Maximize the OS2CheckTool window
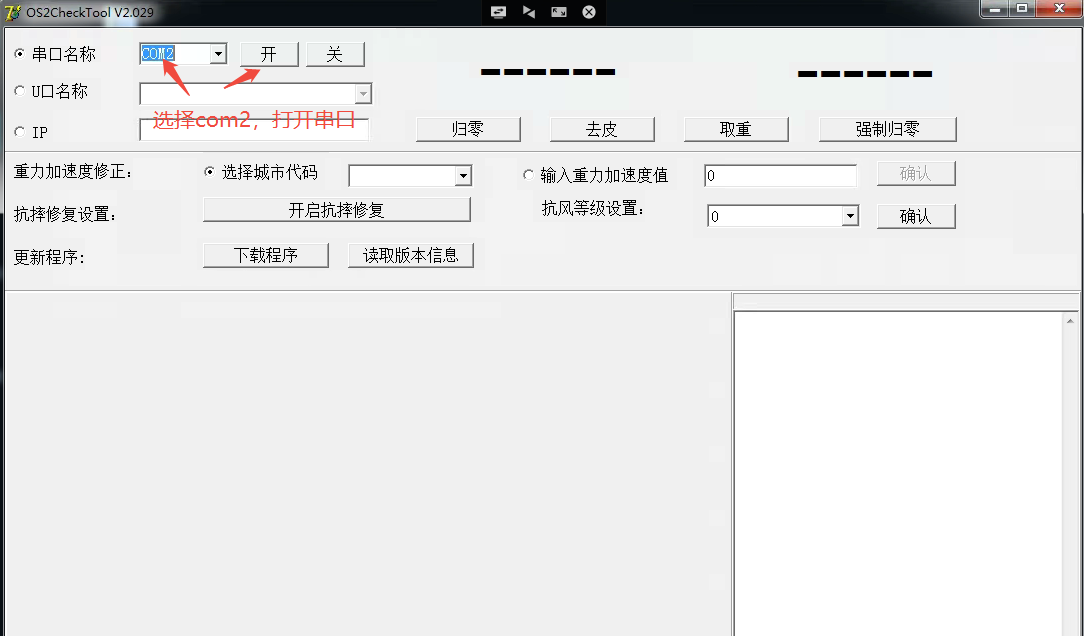Screen dimensions: 1084x636 [1022, 9]
